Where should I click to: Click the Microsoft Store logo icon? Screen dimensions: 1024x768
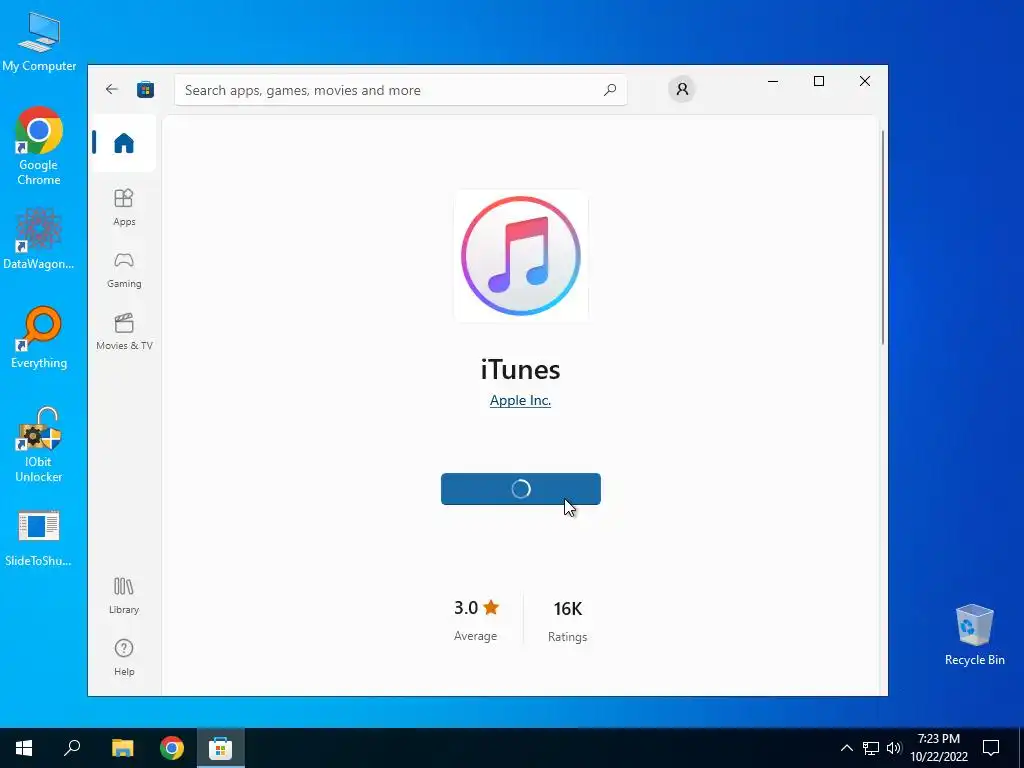point(145,89)
